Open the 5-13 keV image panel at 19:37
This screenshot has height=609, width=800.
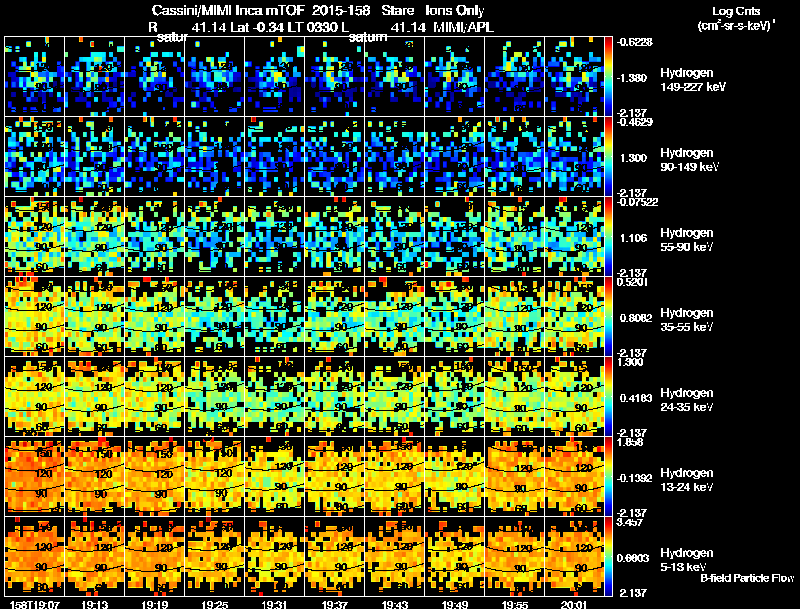click(335, 556)
